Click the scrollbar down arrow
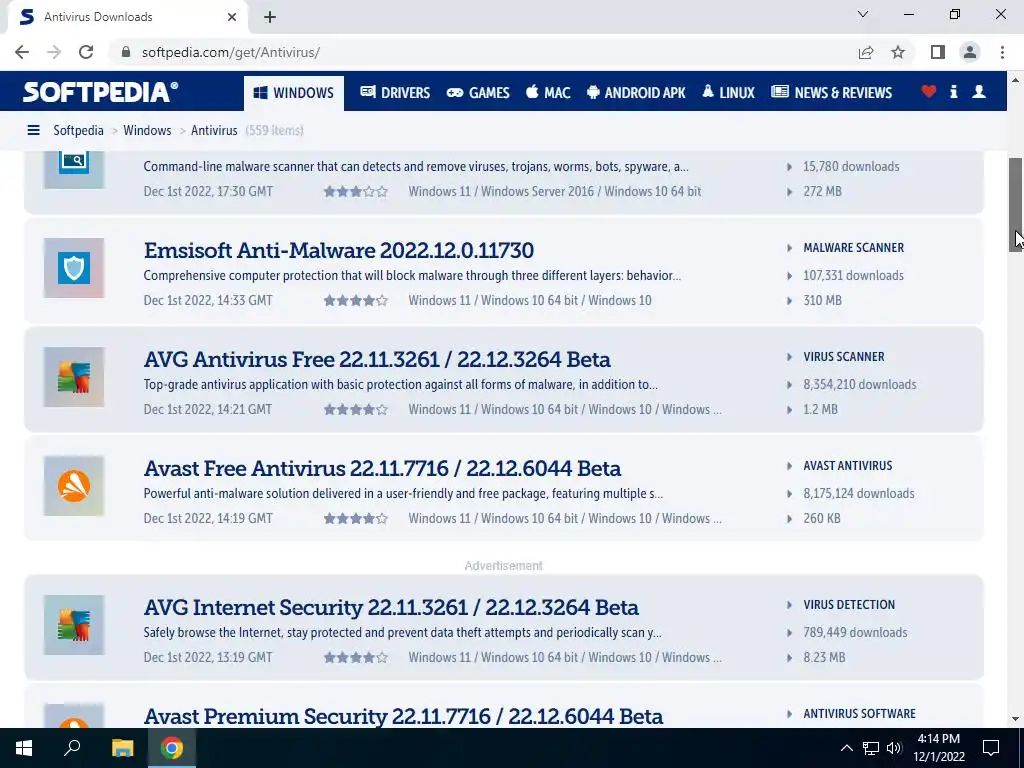The image size is (1024, 768). tap(1016, 719)
